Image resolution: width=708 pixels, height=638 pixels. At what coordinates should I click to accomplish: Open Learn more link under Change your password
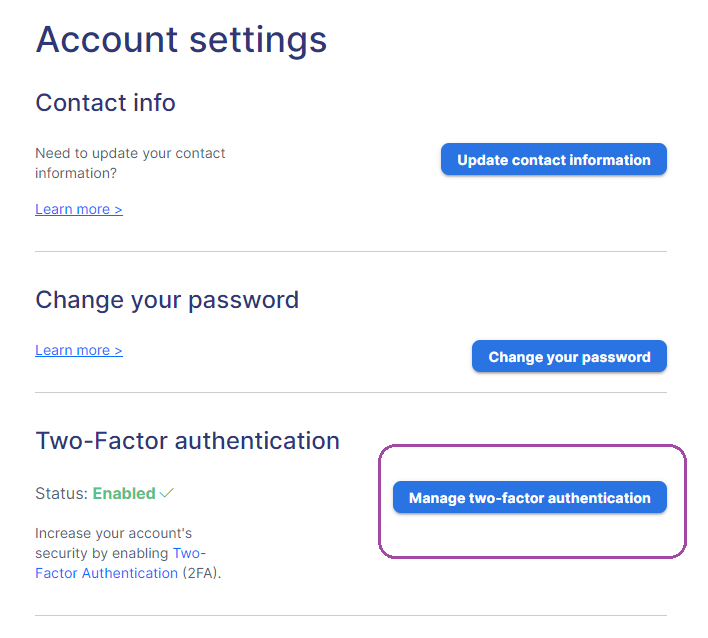tap(79, 350)
